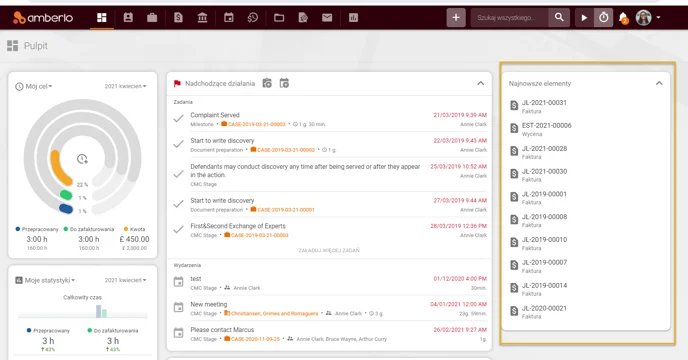
Task: Open the document edit pencil icon
Action: pyautogui.click(x=303, y=18)
